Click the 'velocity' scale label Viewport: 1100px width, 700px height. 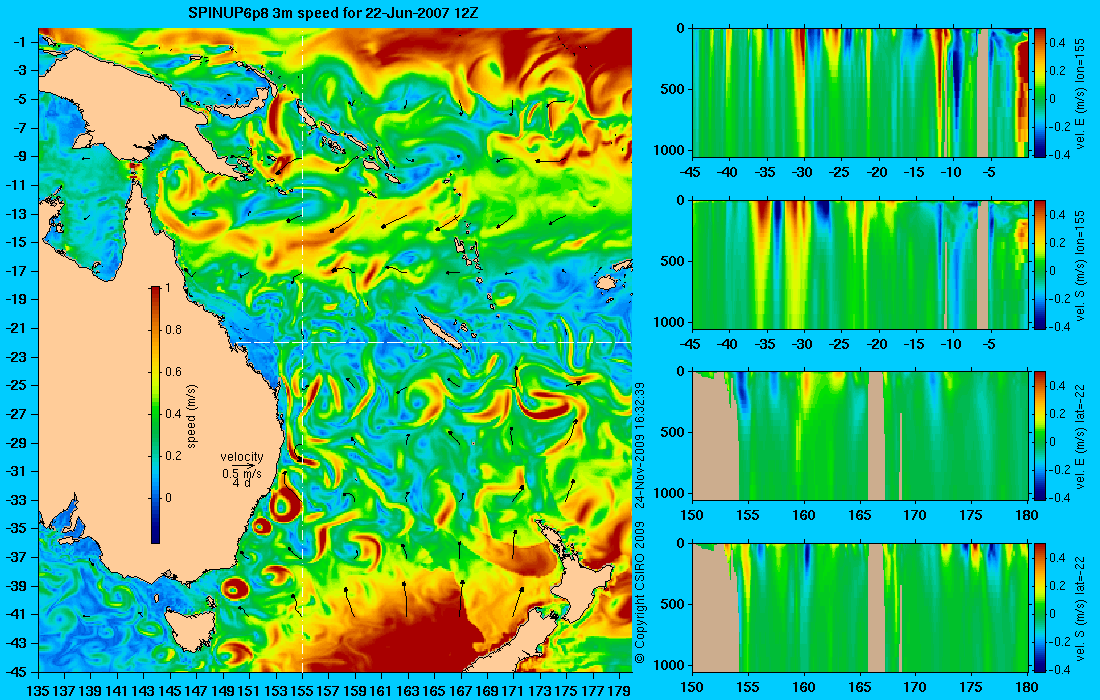click(x=242, y=457)
